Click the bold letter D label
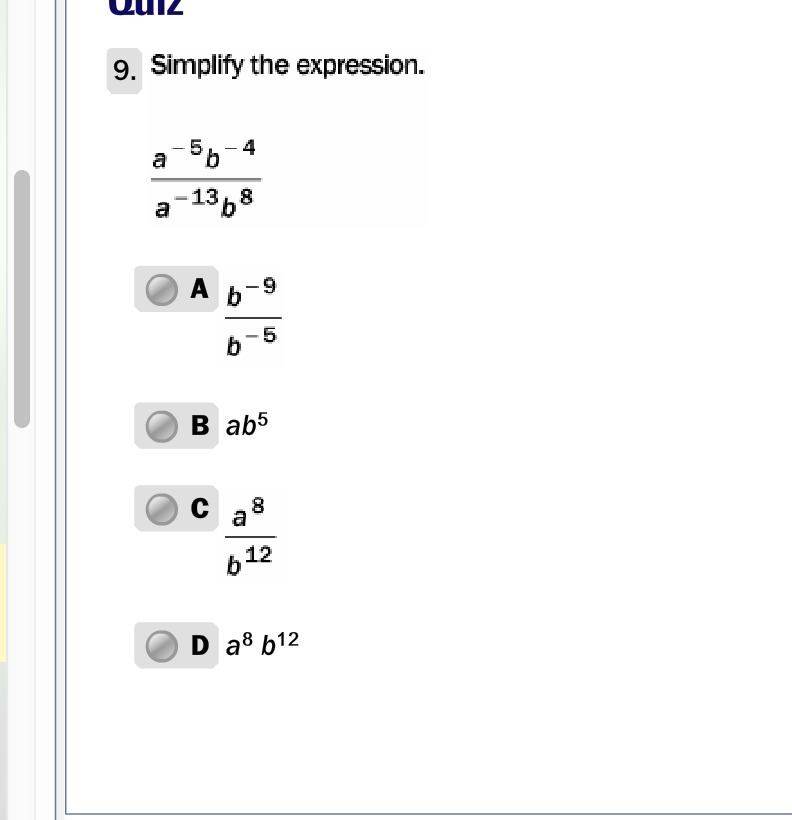Image resolution: width=792 pixels, height=820 pixels. click(200, 645)
